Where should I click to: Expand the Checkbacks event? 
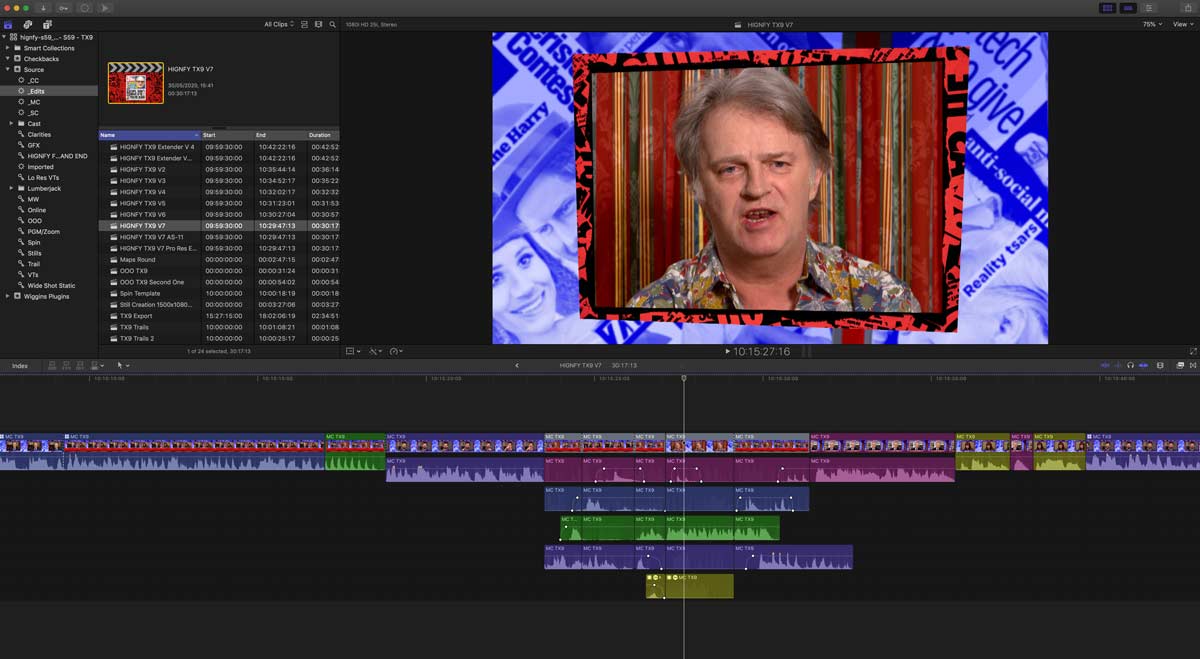(8, 59)
